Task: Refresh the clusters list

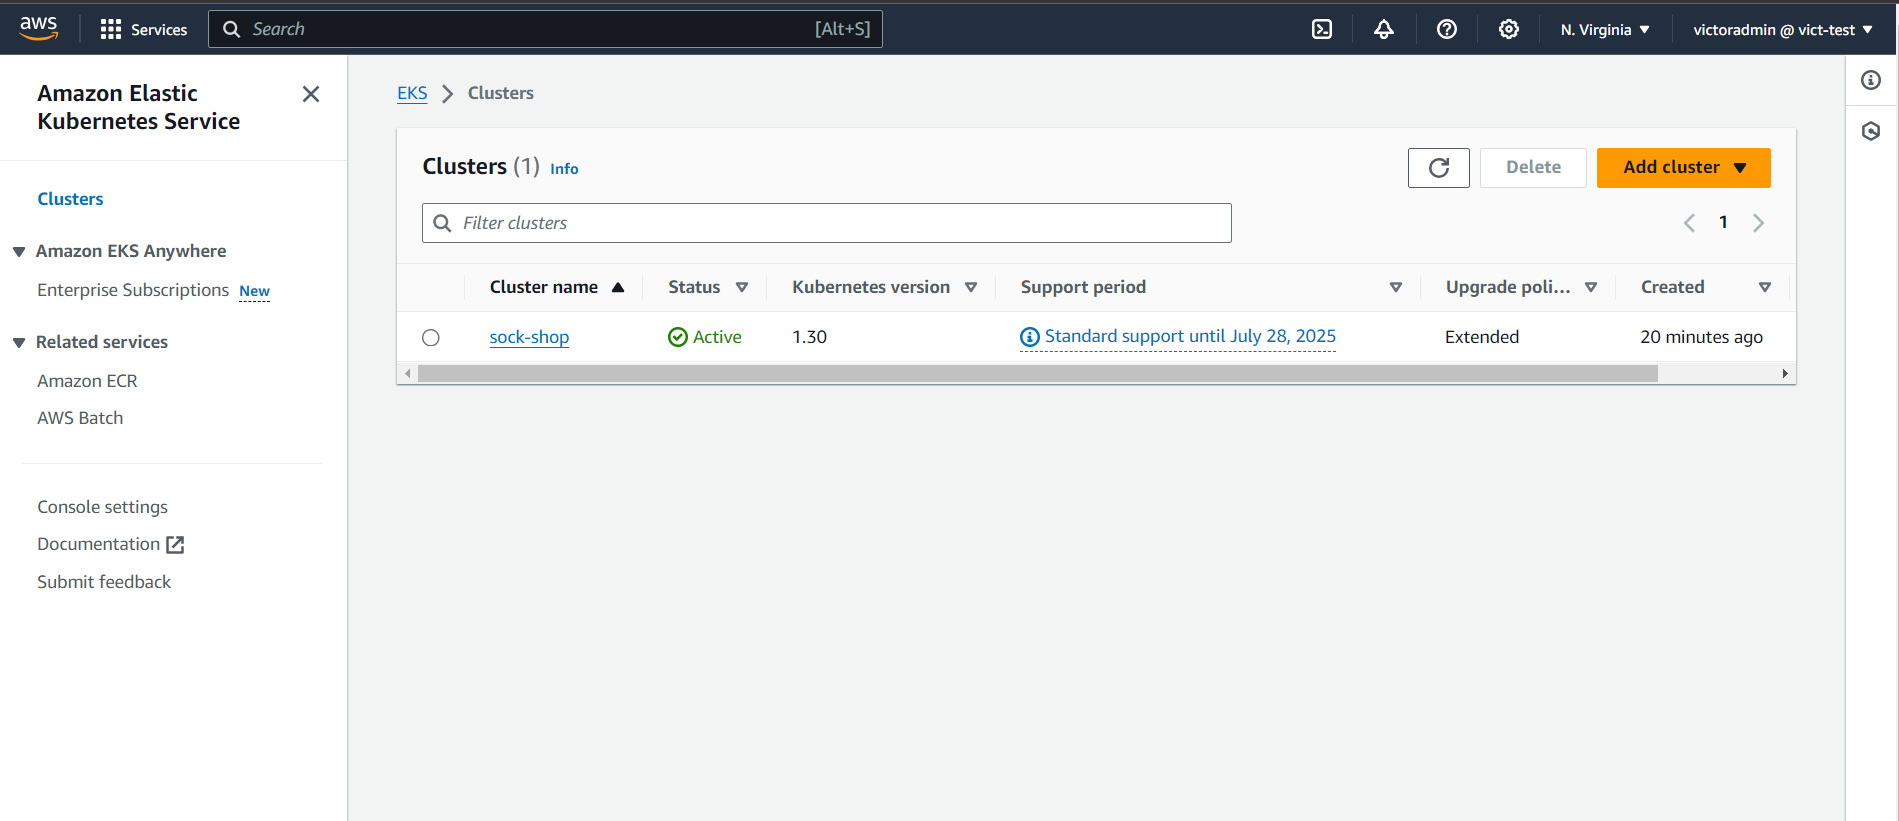Action: pos(1438,168)
